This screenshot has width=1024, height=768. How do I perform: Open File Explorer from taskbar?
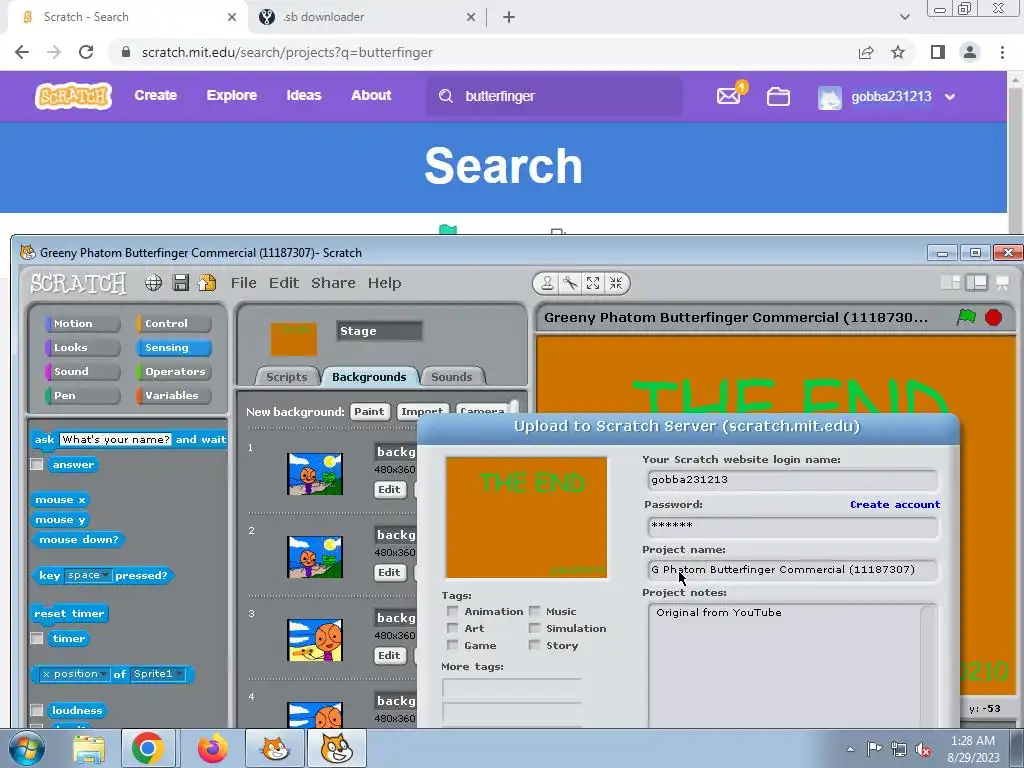pyautogui.click(x=89, y=748)
